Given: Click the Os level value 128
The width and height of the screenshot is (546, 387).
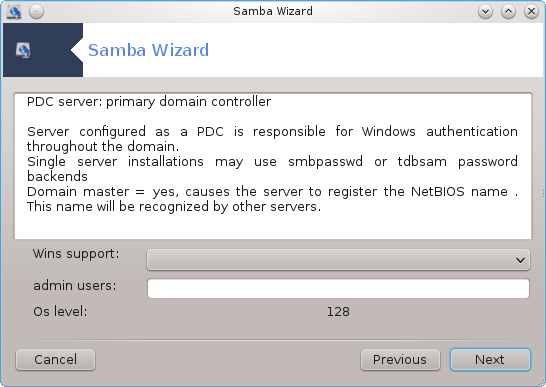Looking at the screenshot, I should [x=338, y=311].
